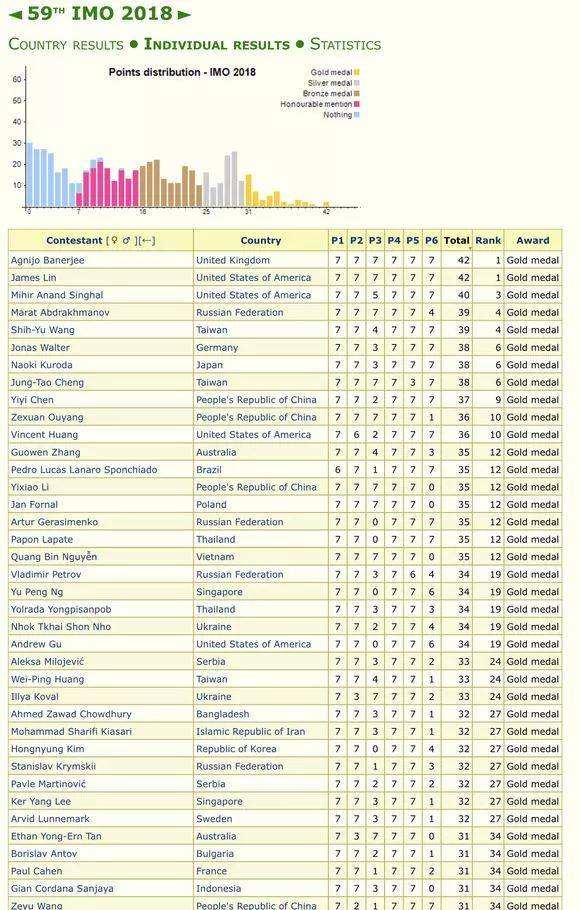Toggle name order arrow in Contestant header

tap(147, 240)
